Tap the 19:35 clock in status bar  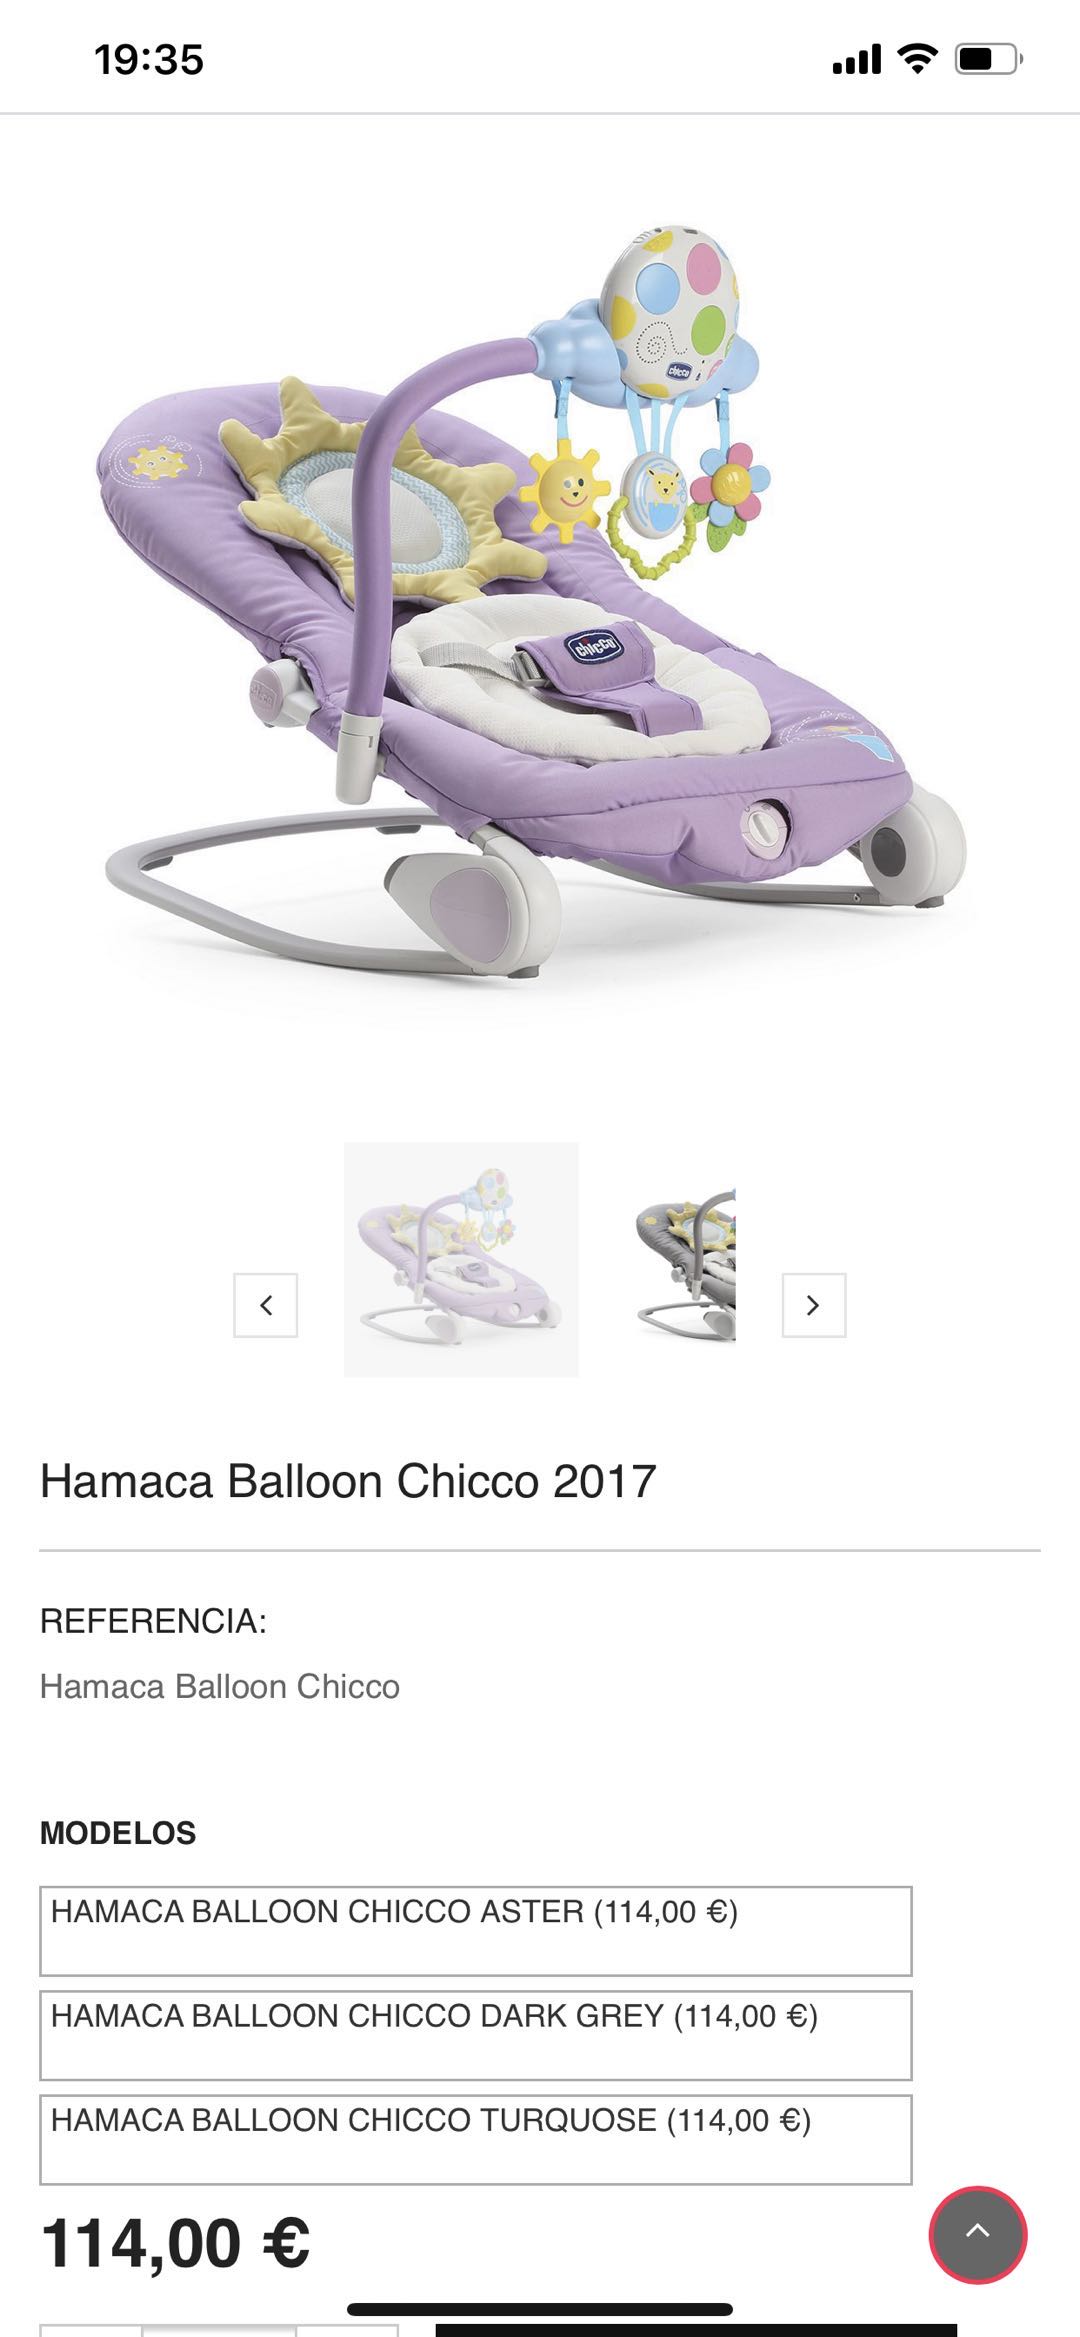[x=149, y=60]
